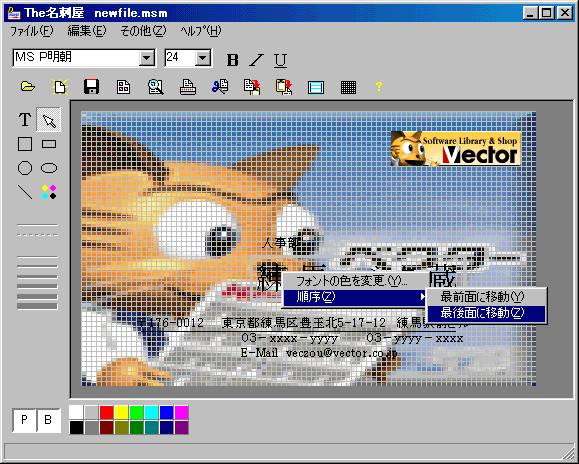Pick the red color swatch
Viewport: 579px width, 464px height.
pyautogui.click(x=106, y=412)
